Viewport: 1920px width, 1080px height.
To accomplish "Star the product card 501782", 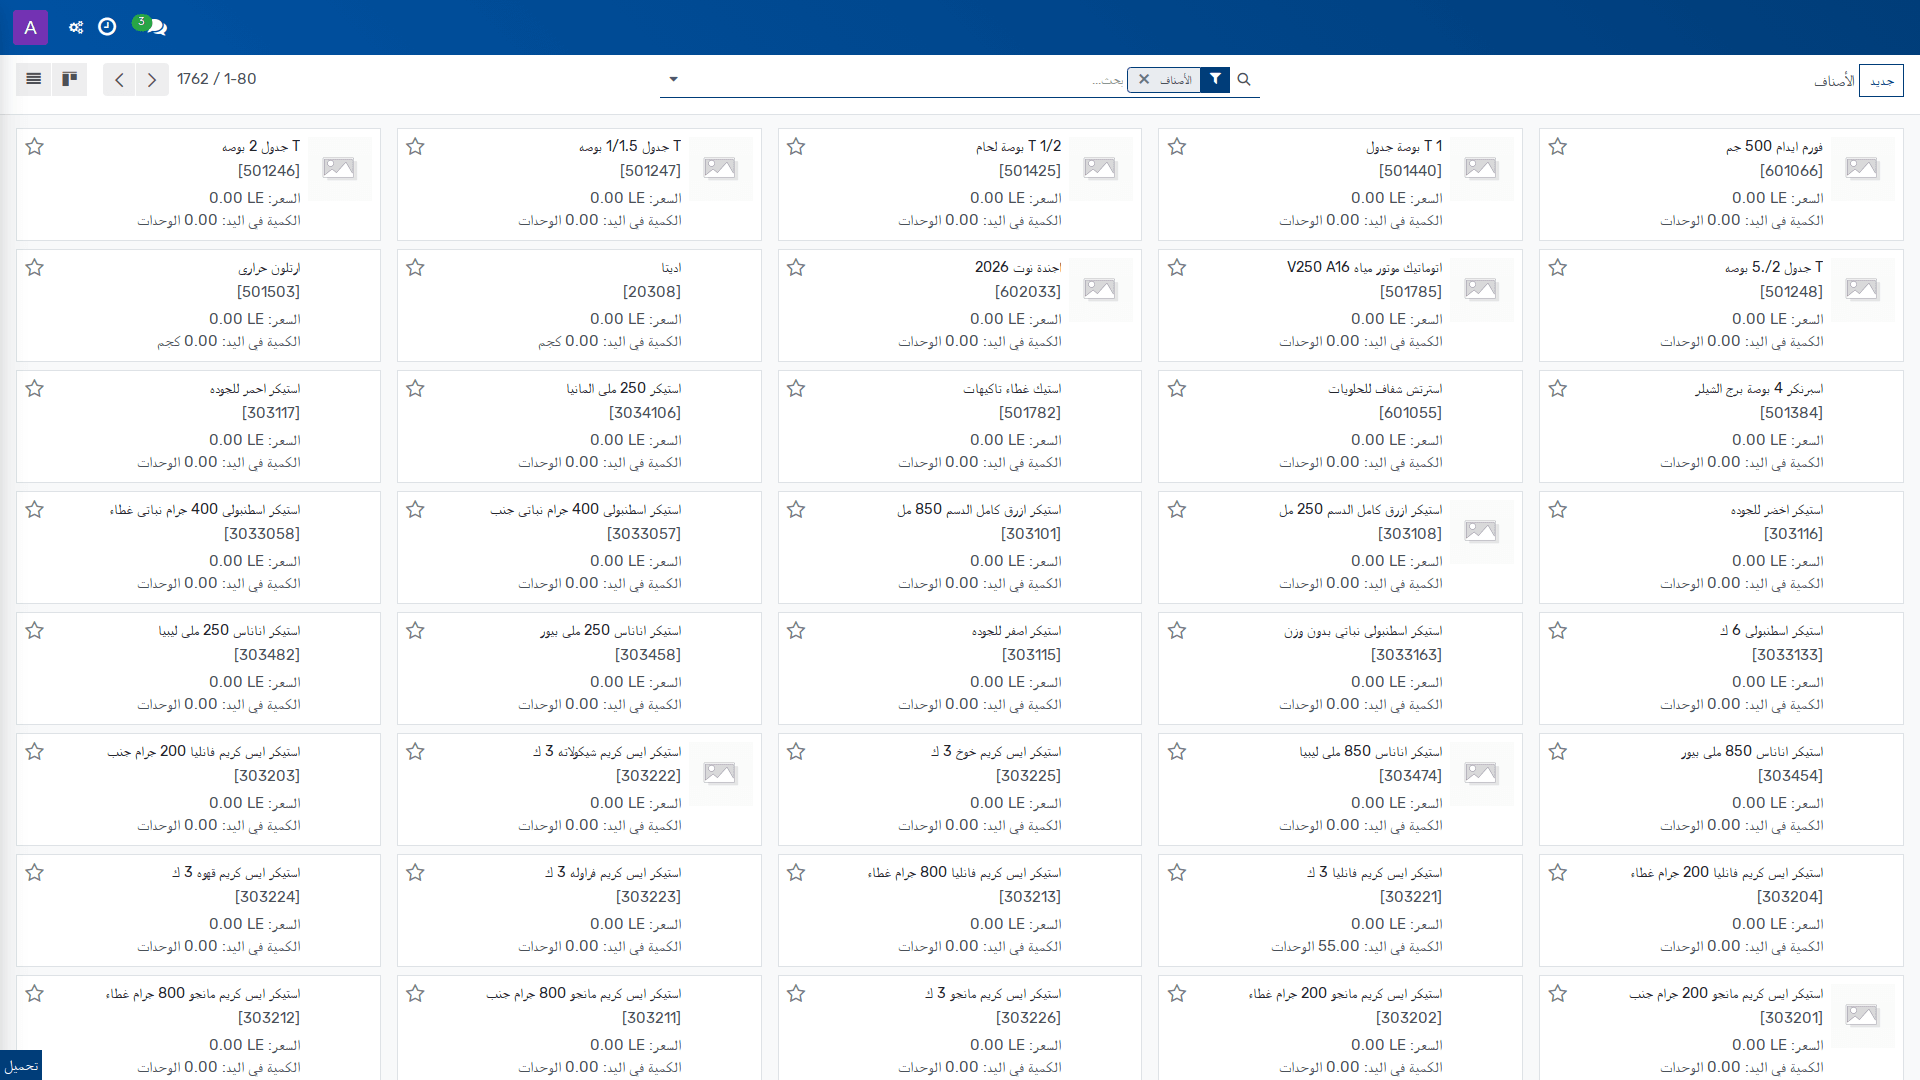I will [x=796, y=389].
